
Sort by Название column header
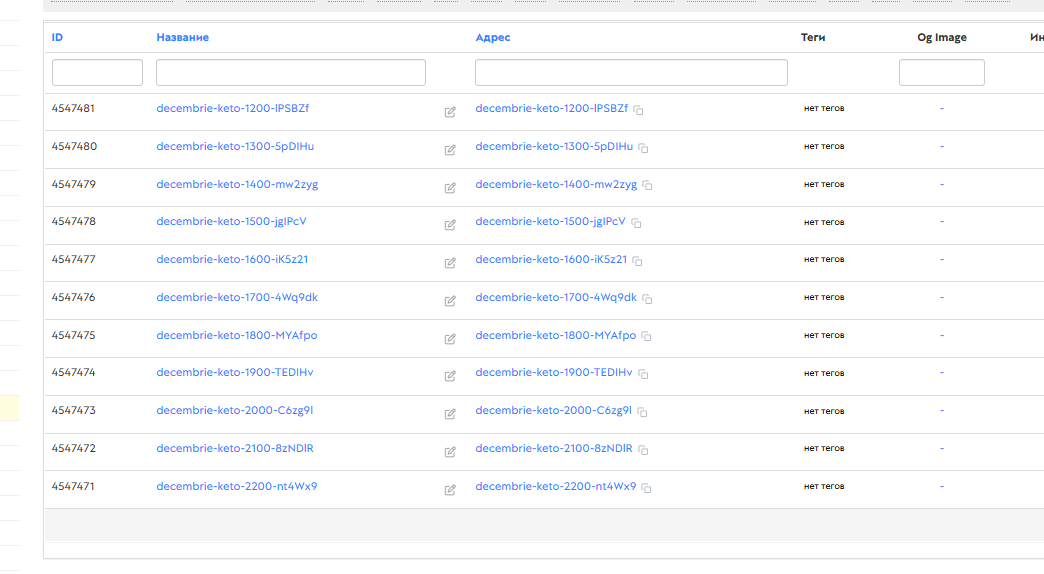click(182, 37)
